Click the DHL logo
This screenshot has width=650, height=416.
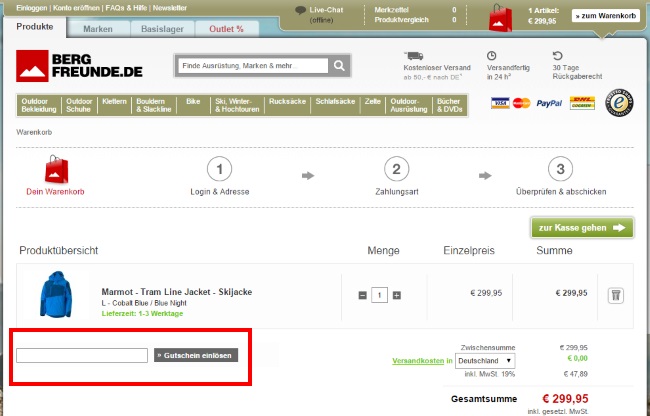coord(582,103)
